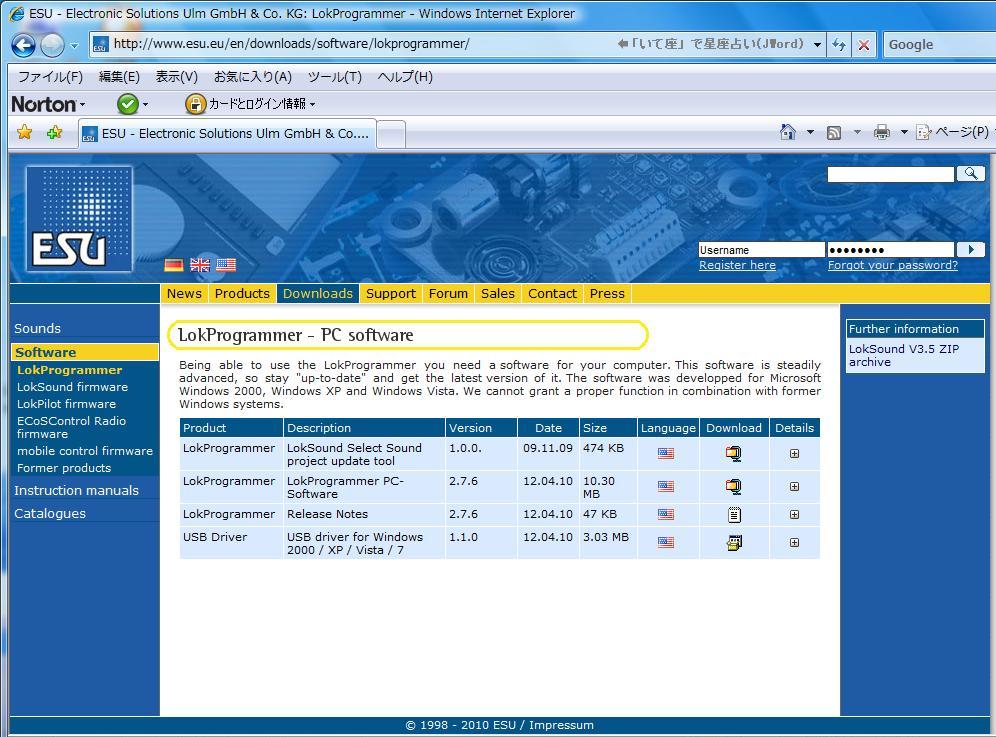Open the feeds dropdown arrow
996x737 pixels.
(857, 133)
